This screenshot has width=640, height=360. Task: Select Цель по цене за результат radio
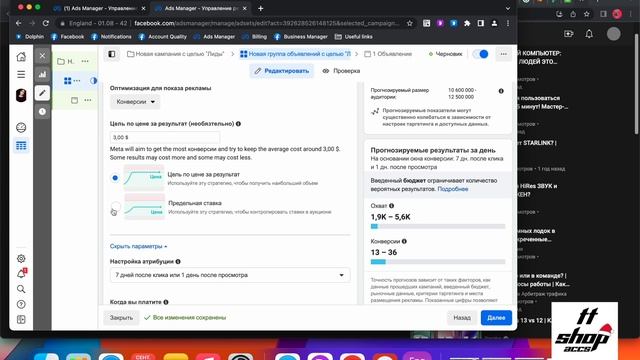(x=115, y=178)
